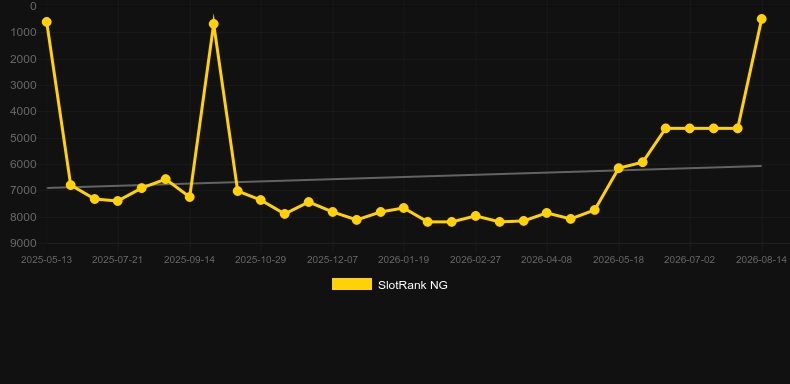Viewport: 790px width, 384px height.
Task: Click the 6000 y-axis label
Action: coord(24,164)
